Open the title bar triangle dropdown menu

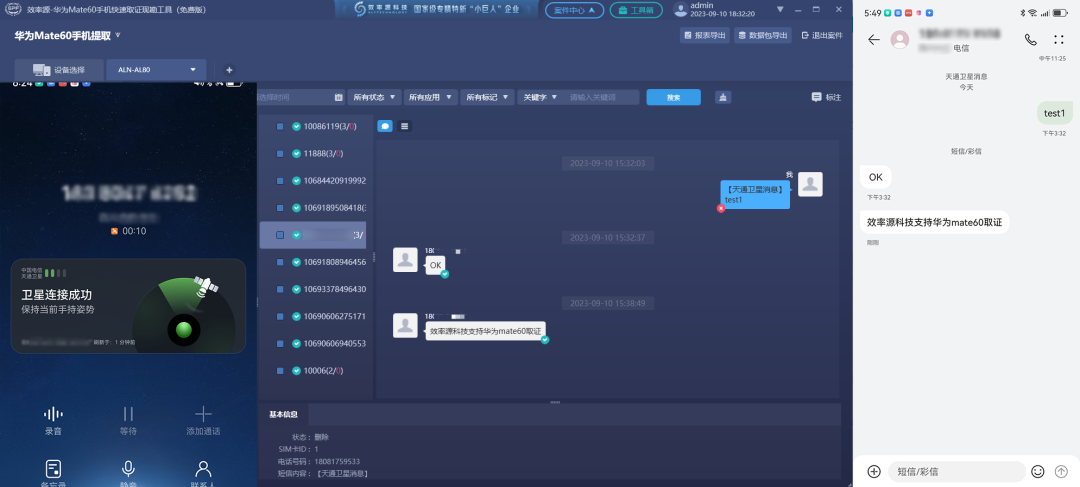click(780, 10)
